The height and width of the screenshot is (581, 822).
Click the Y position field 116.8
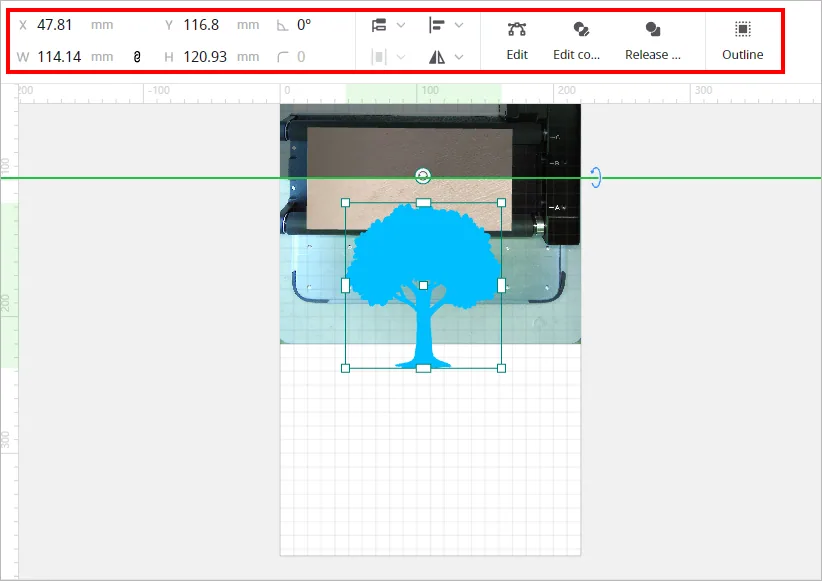click(x=201, y=25)
